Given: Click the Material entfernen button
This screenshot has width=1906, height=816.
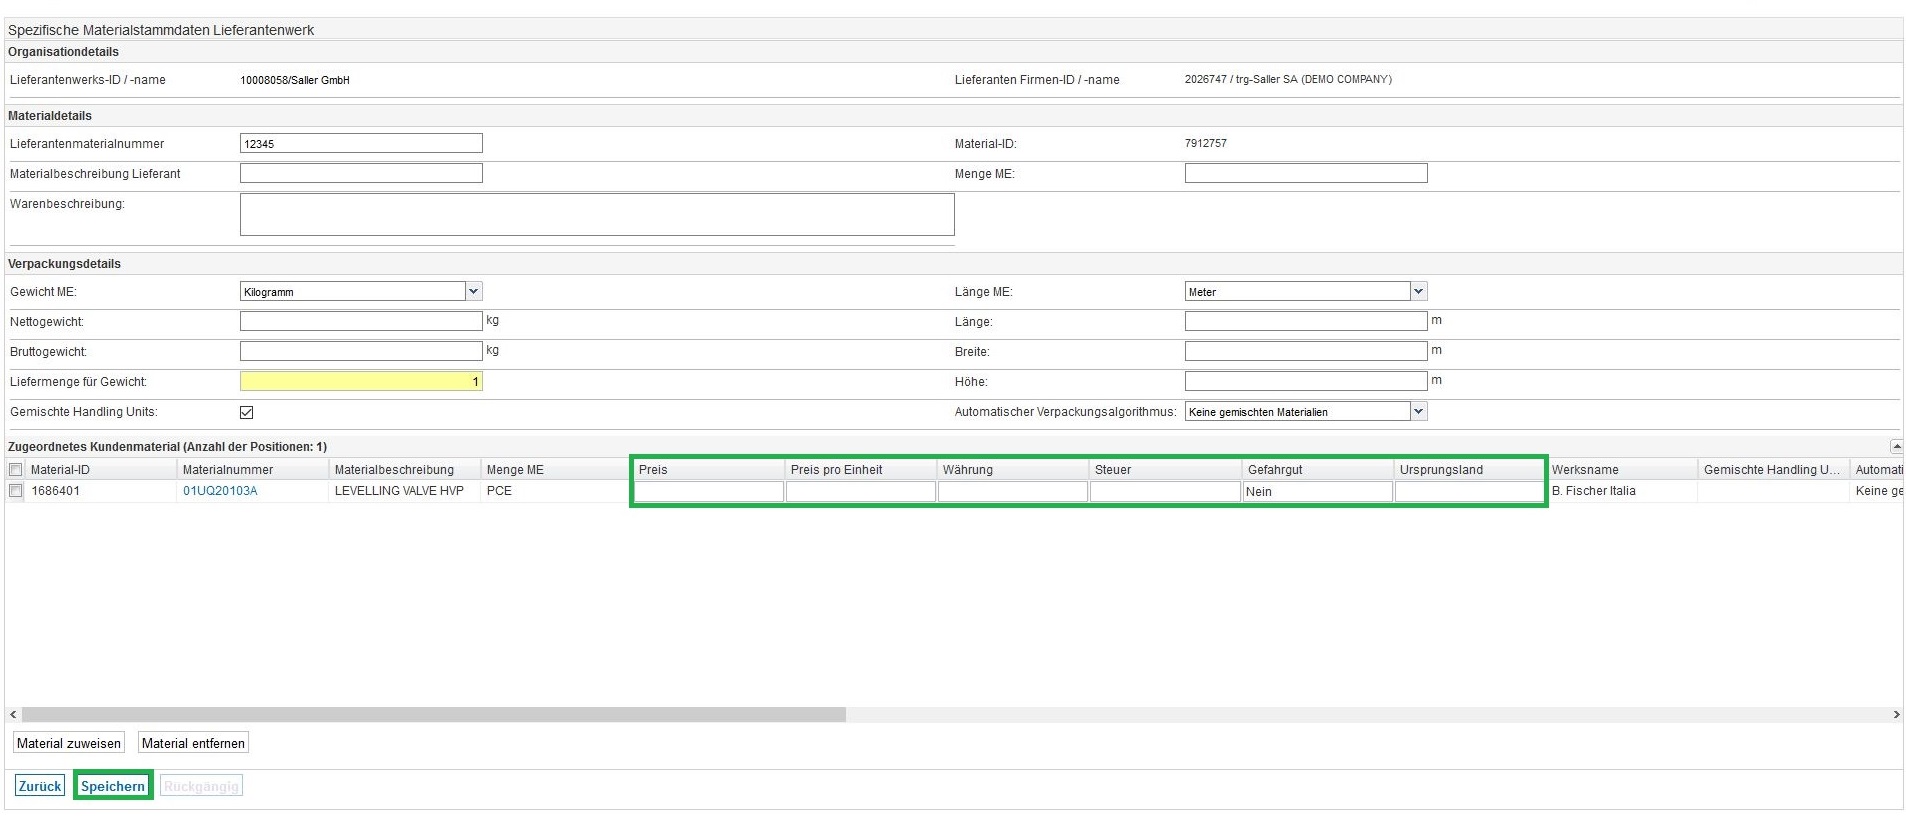Looking at the screenshot, I should (193, 743).
